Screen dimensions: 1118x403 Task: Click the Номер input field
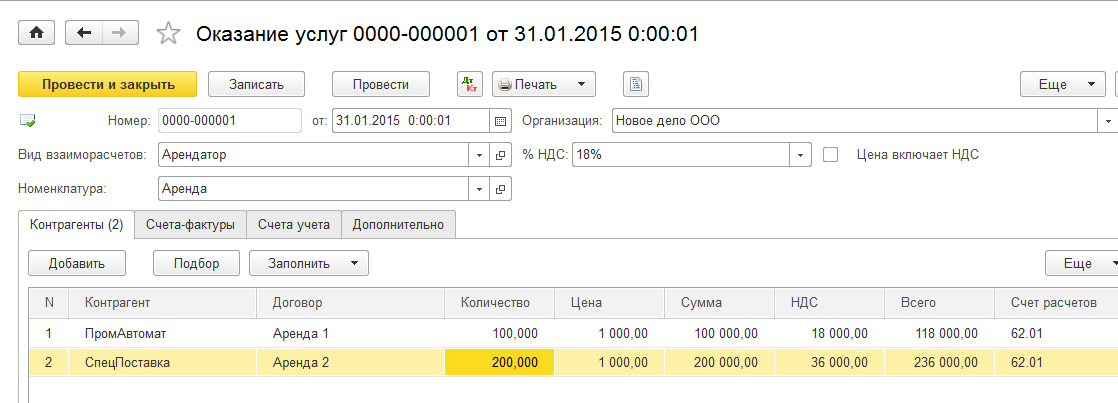(x=229, y=121)
